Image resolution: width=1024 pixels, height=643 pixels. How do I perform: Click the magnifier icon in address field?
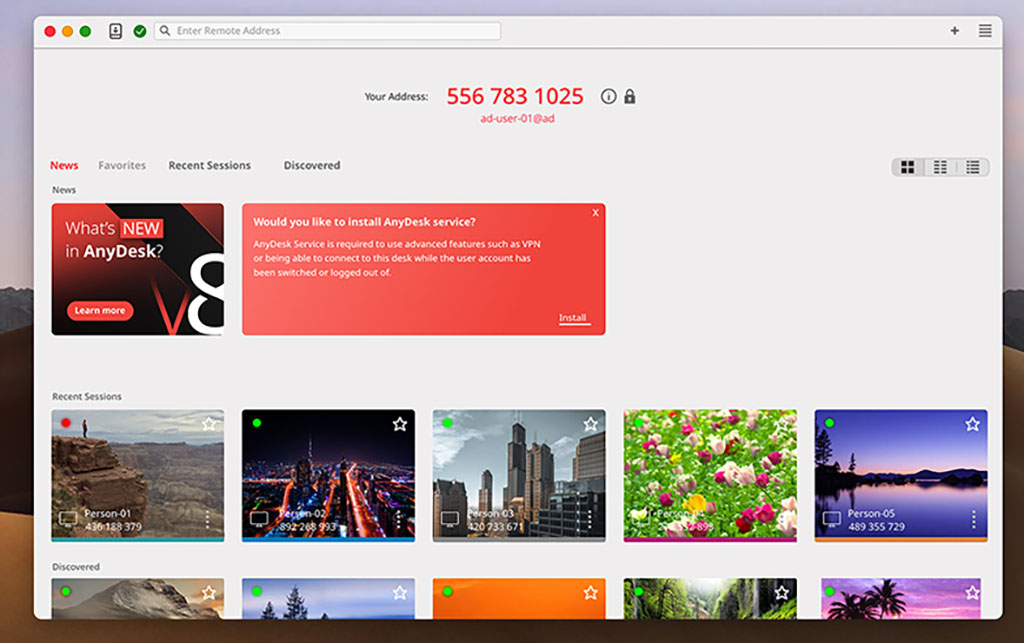point(165,31)
